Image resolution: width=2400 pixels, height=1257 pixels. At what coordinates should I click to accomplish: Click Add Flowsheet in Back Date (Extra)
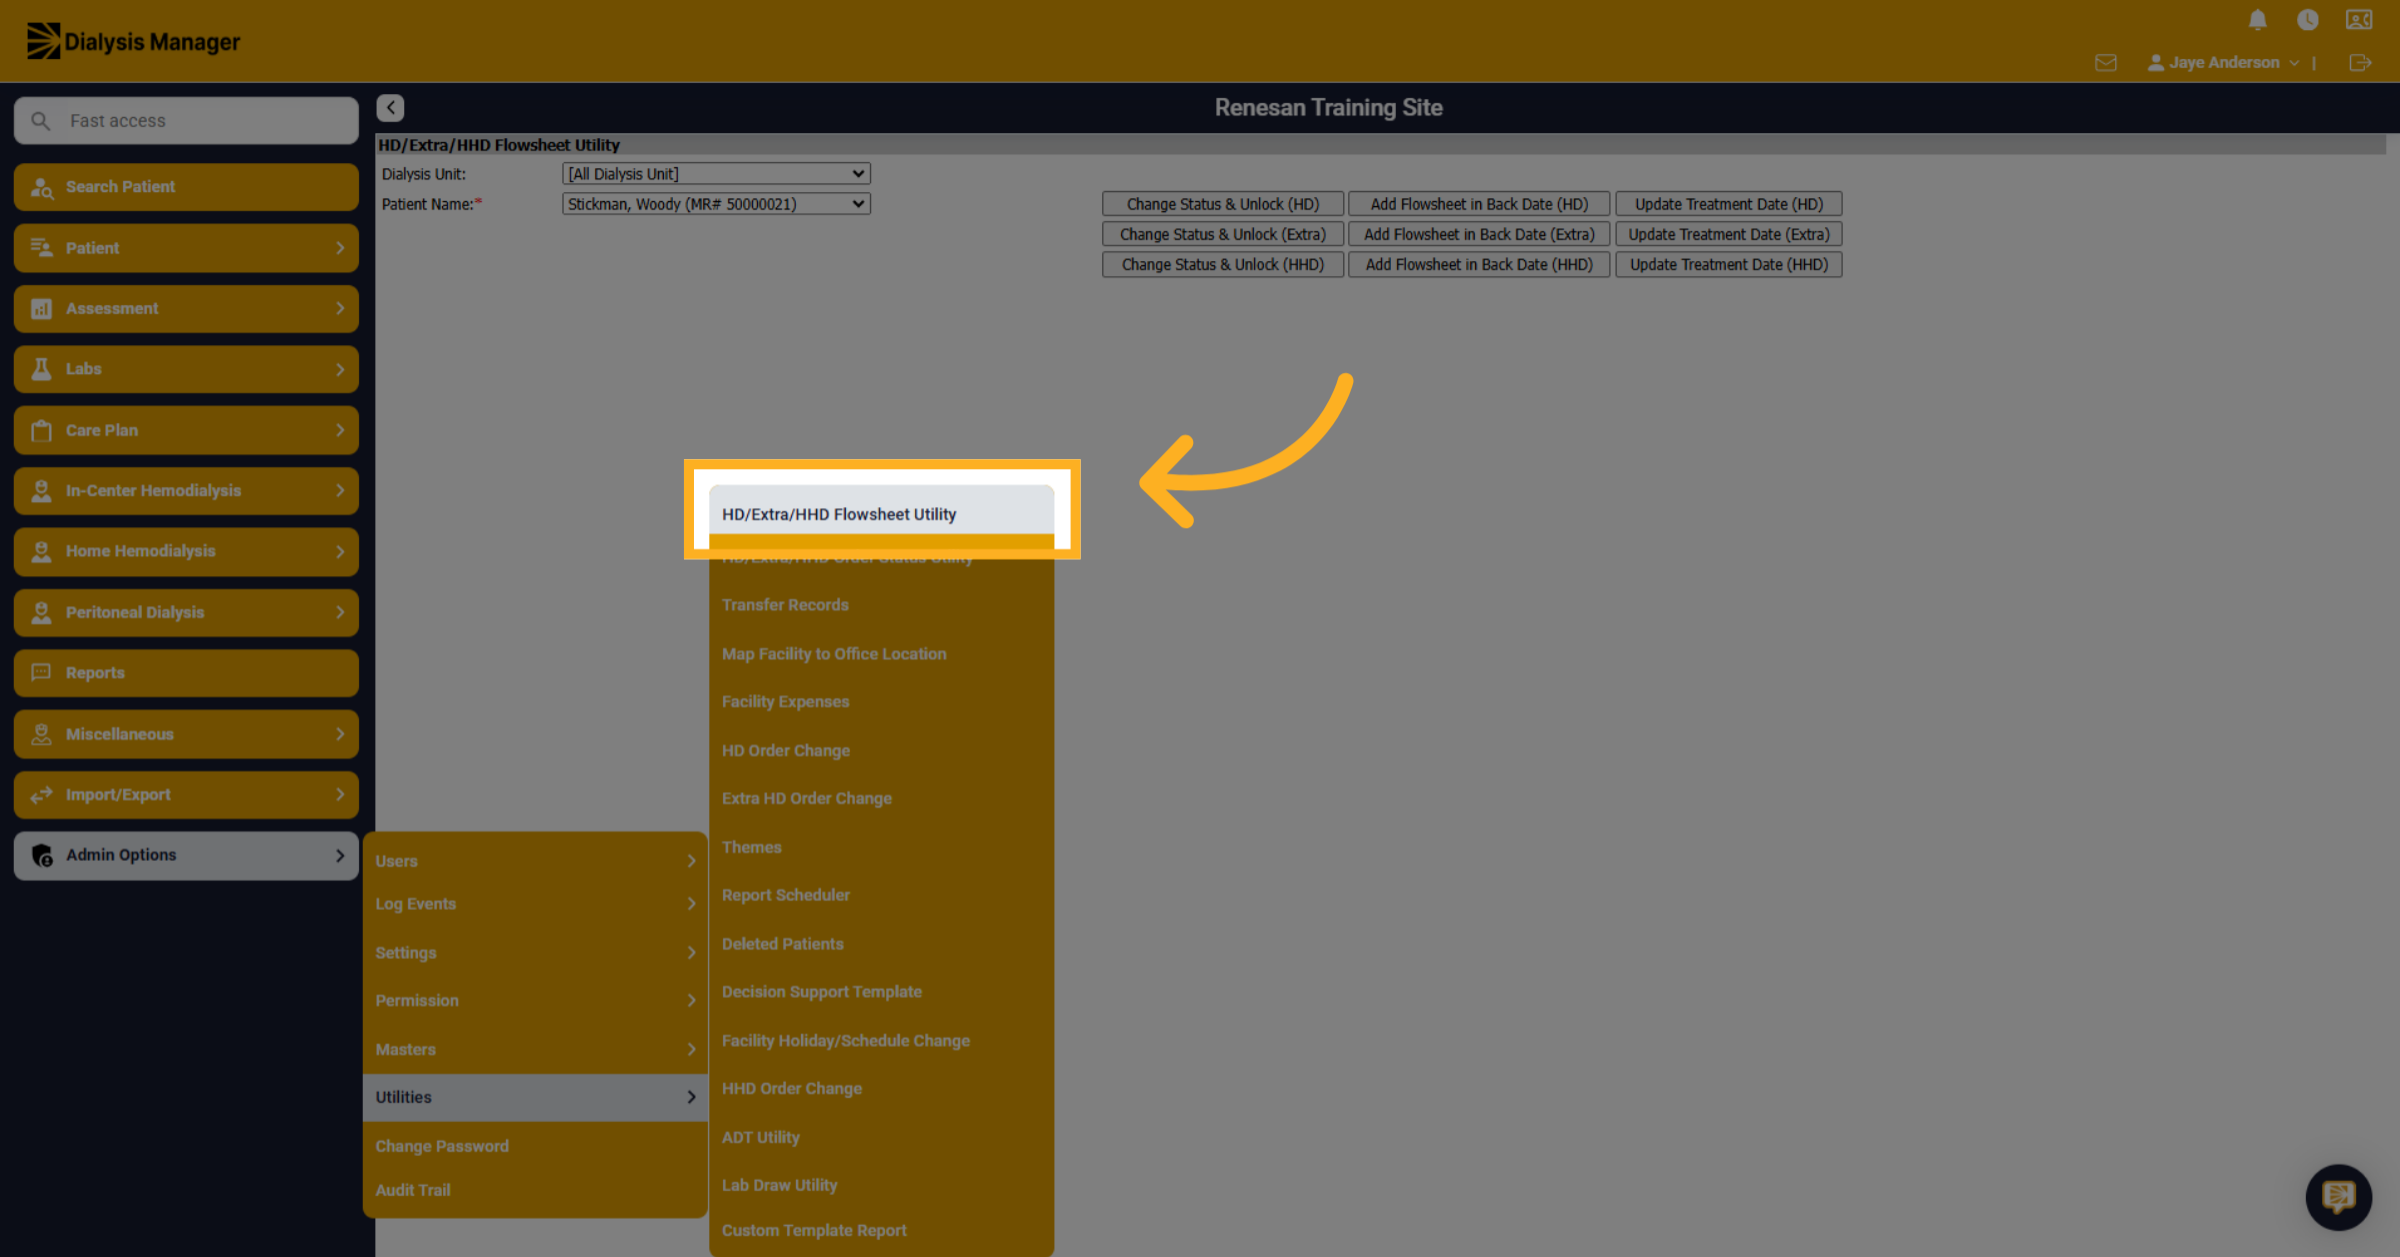tap(1479, 234)
